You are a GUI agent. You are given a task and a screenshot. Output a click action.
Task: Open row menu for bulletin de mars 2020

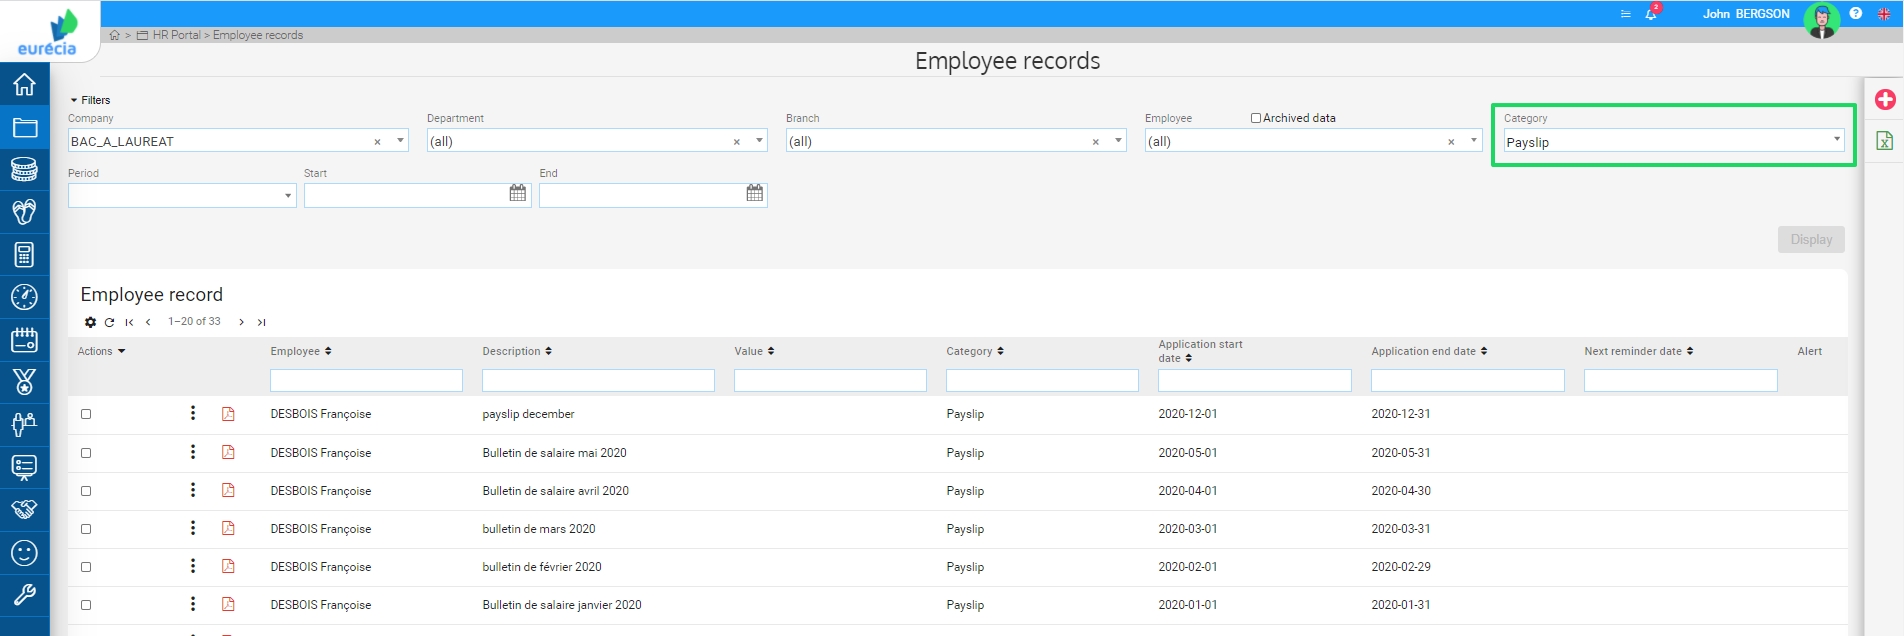click(193, 528)
